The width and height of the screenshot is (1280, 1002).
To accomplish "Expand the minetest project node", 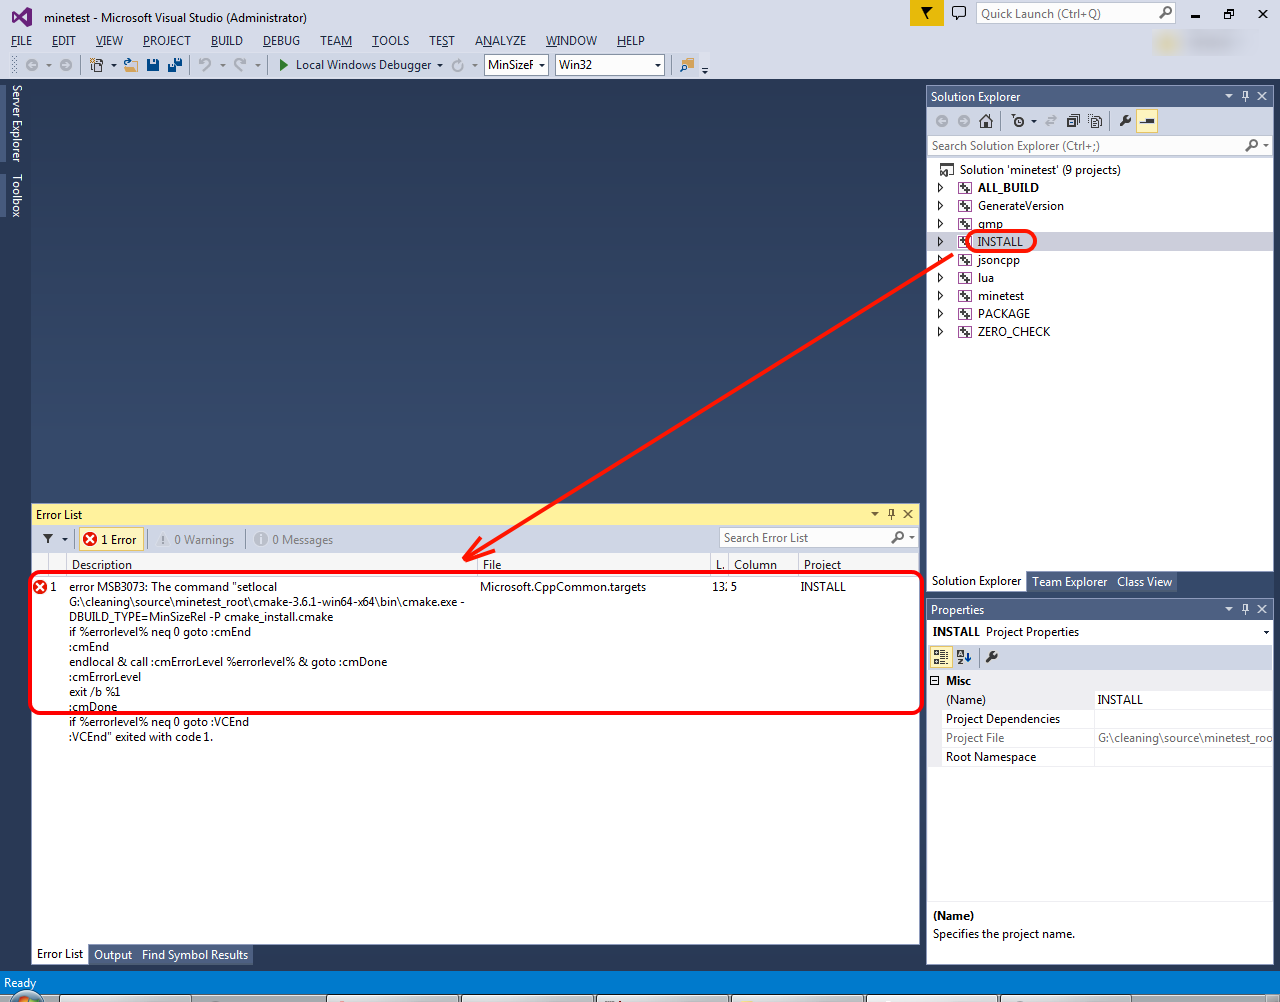I will tap(940, 296).
